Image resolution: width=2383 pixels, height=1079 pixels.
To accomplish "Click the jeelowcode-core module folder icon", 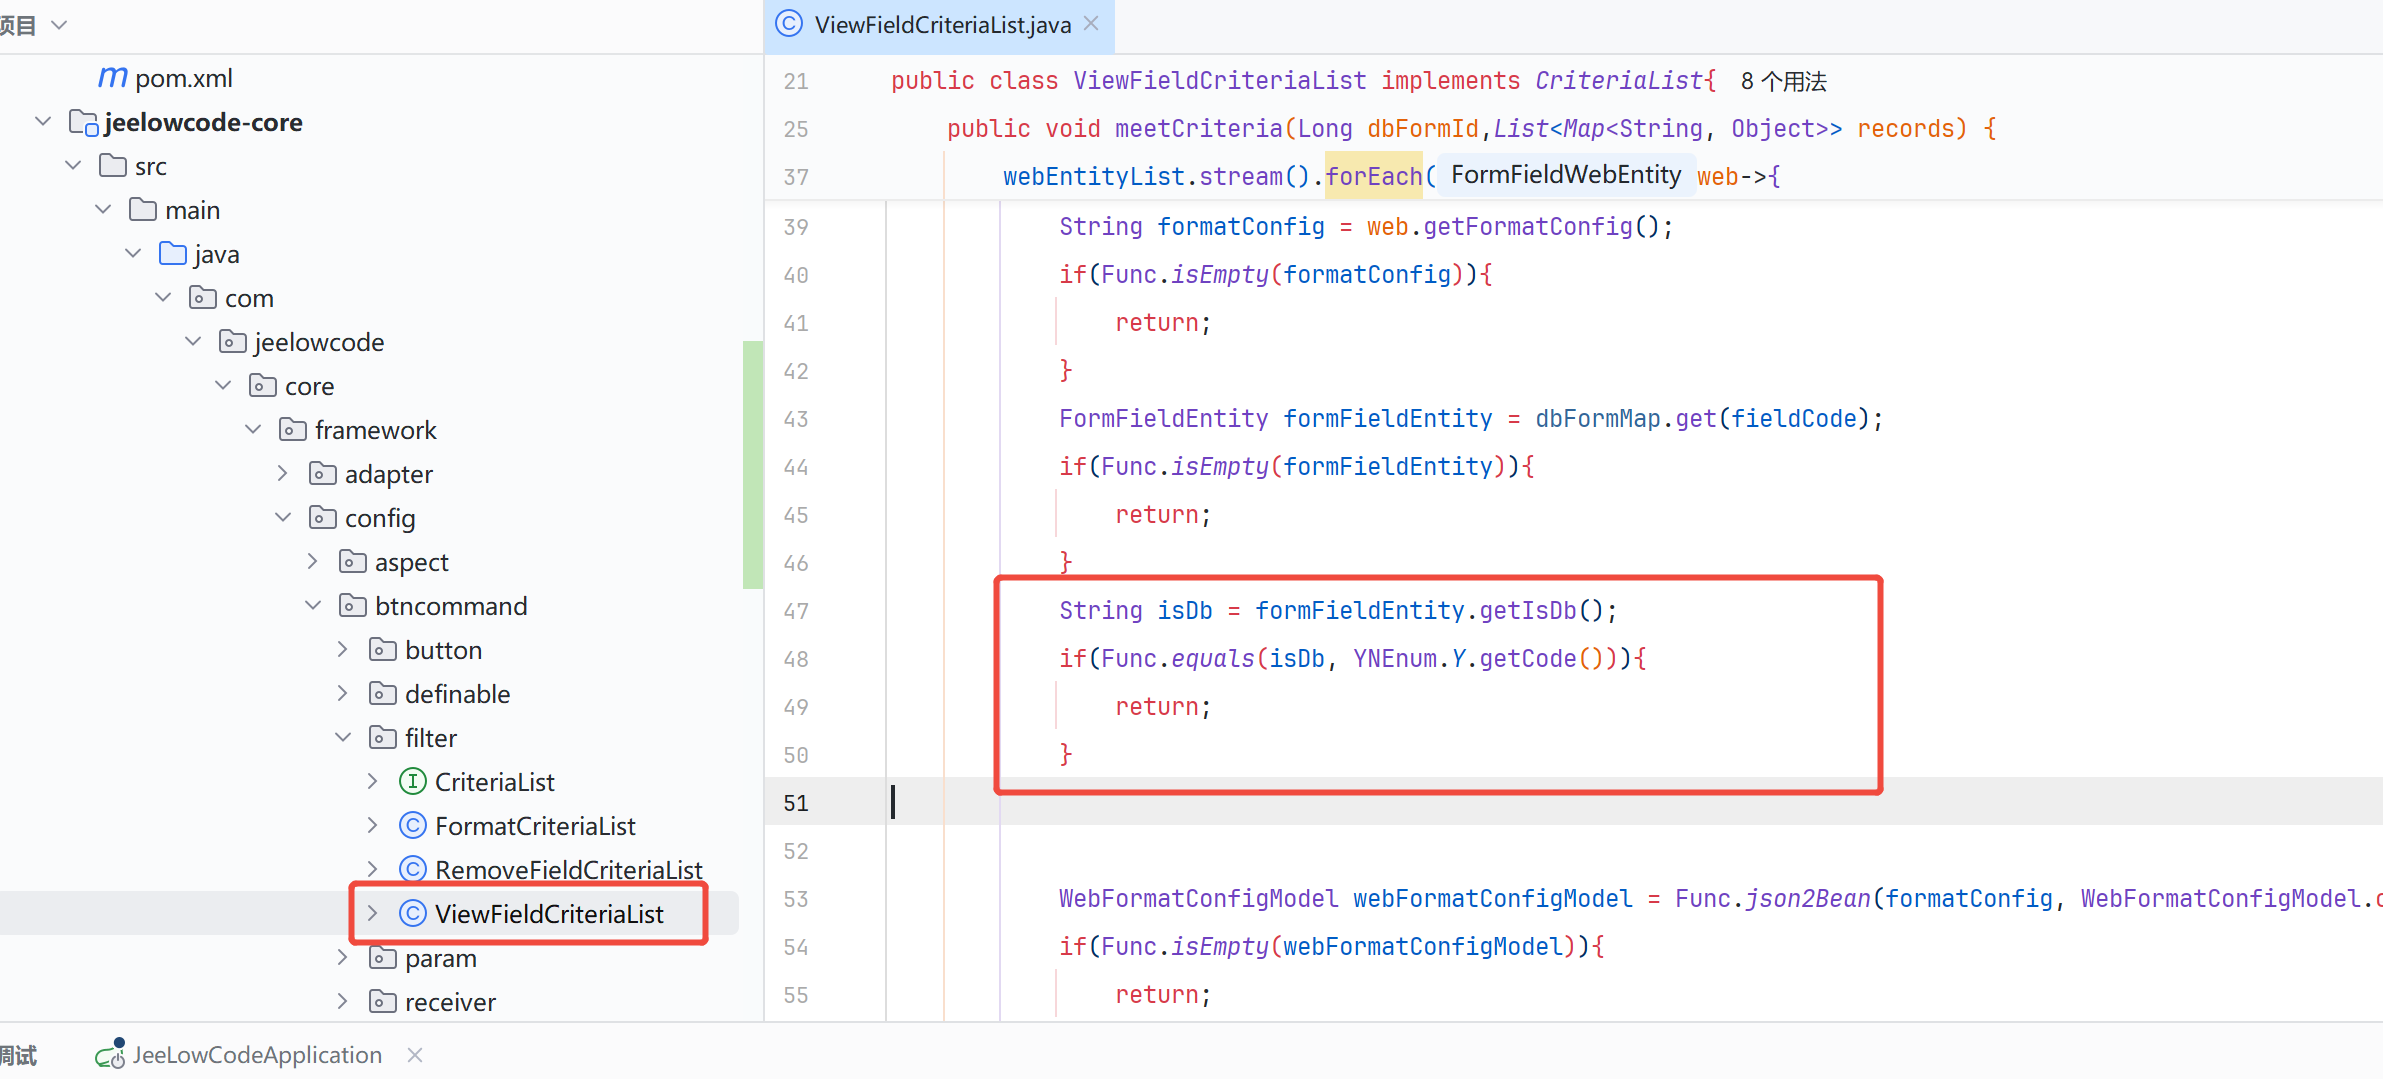I will coord(84,123).
